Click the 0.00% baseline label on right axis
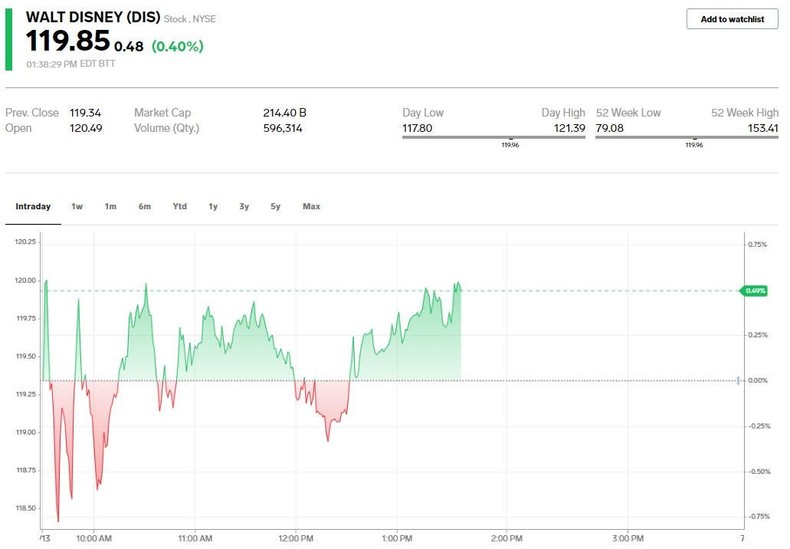The height and width of the screenshot is (549, 790). point(759,381)
